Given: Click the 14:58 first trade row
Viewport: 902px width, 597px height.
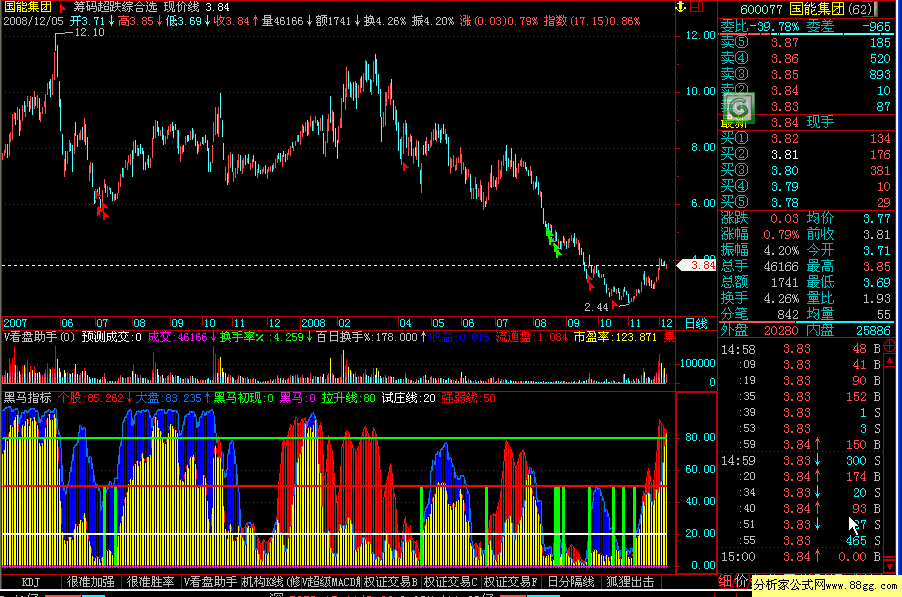Looking at the screenshot, I should click(x=800, y=349).
